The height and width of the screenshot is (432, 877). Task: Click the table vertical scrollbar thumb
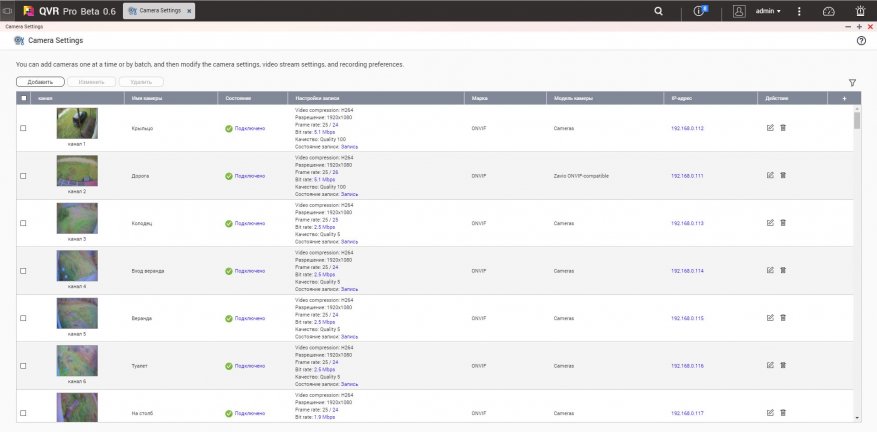point(857,120)
